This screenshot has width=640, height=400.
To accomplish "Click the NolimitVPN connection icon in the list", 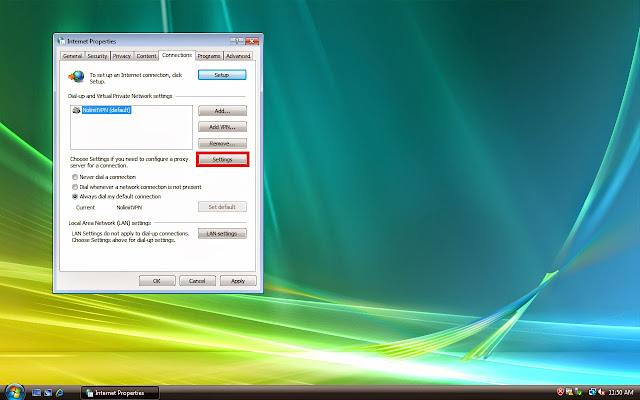I will [x=76, y=110].
